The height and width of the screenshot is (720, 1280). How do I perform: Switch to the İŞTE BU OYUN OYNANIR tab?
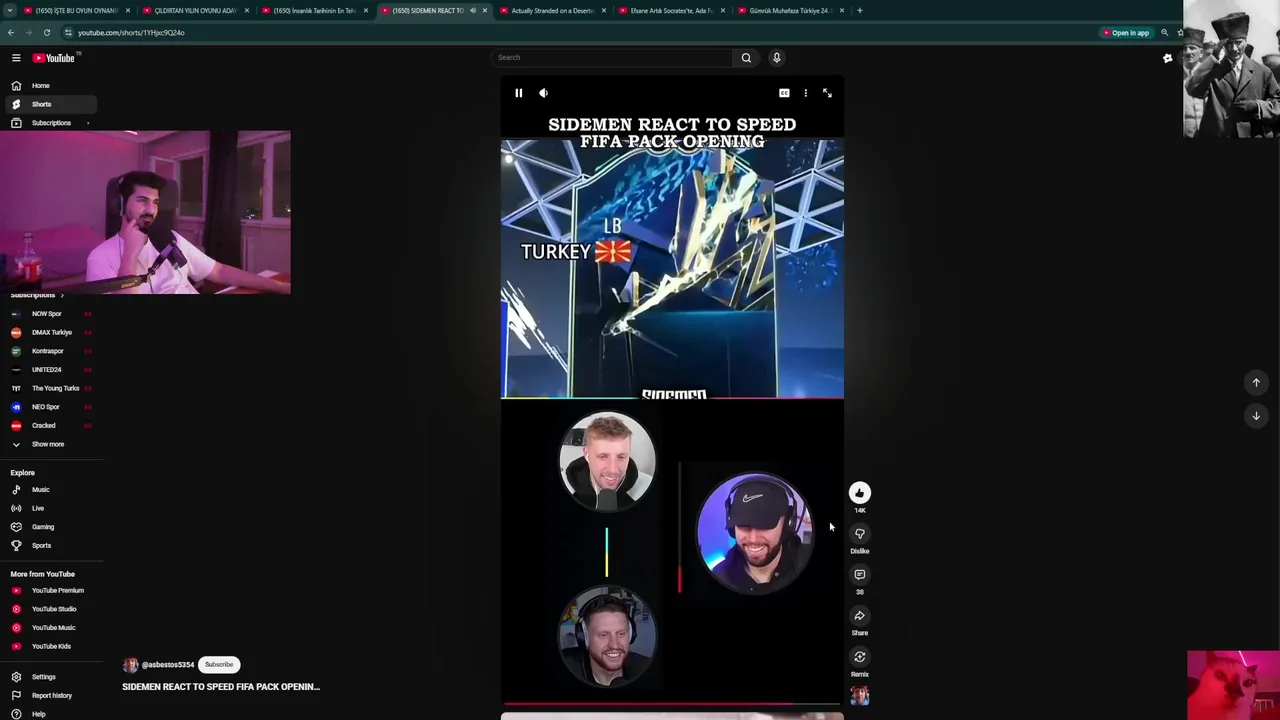[x=78, y=11]
